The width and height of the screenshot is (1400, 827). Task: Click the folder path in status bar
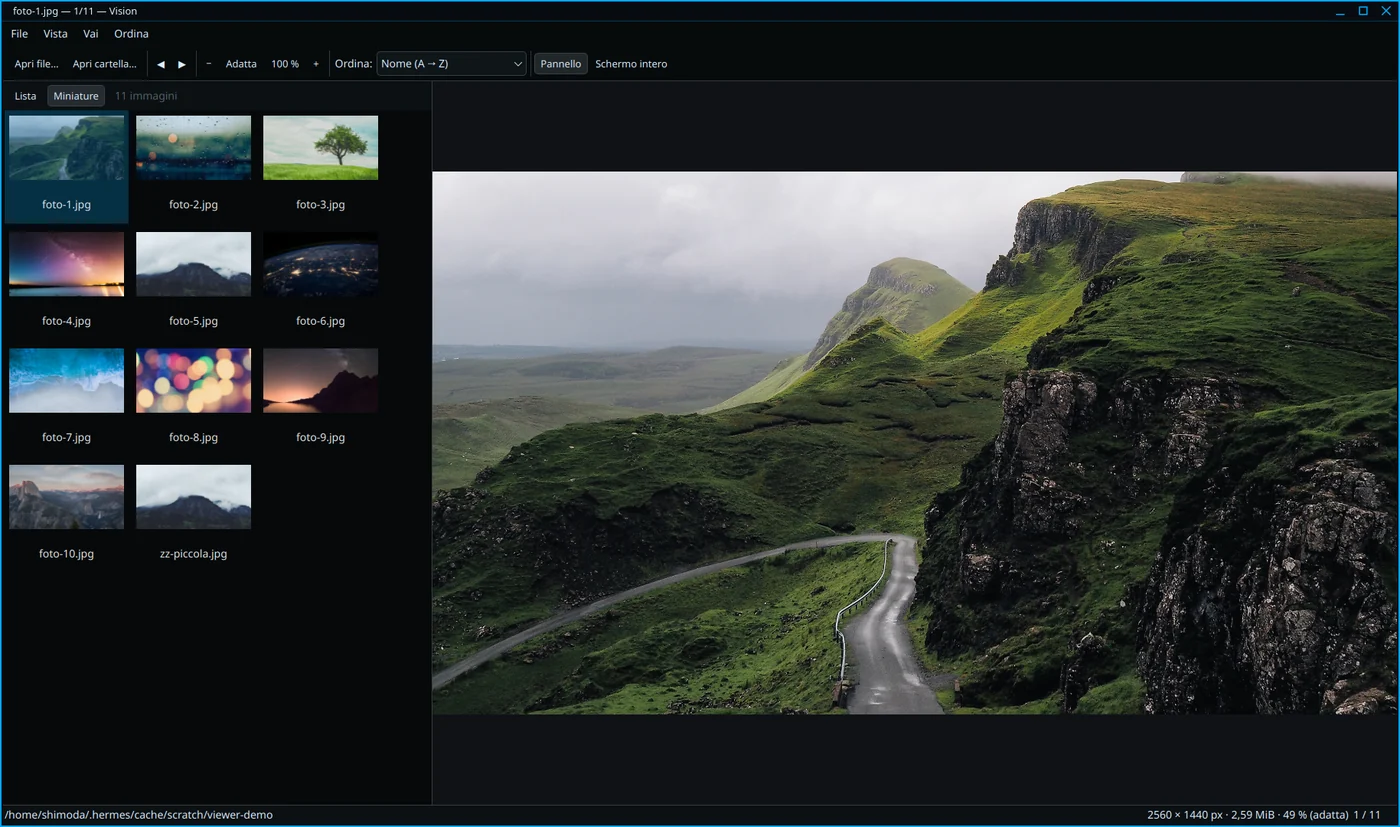pos(138,815)
